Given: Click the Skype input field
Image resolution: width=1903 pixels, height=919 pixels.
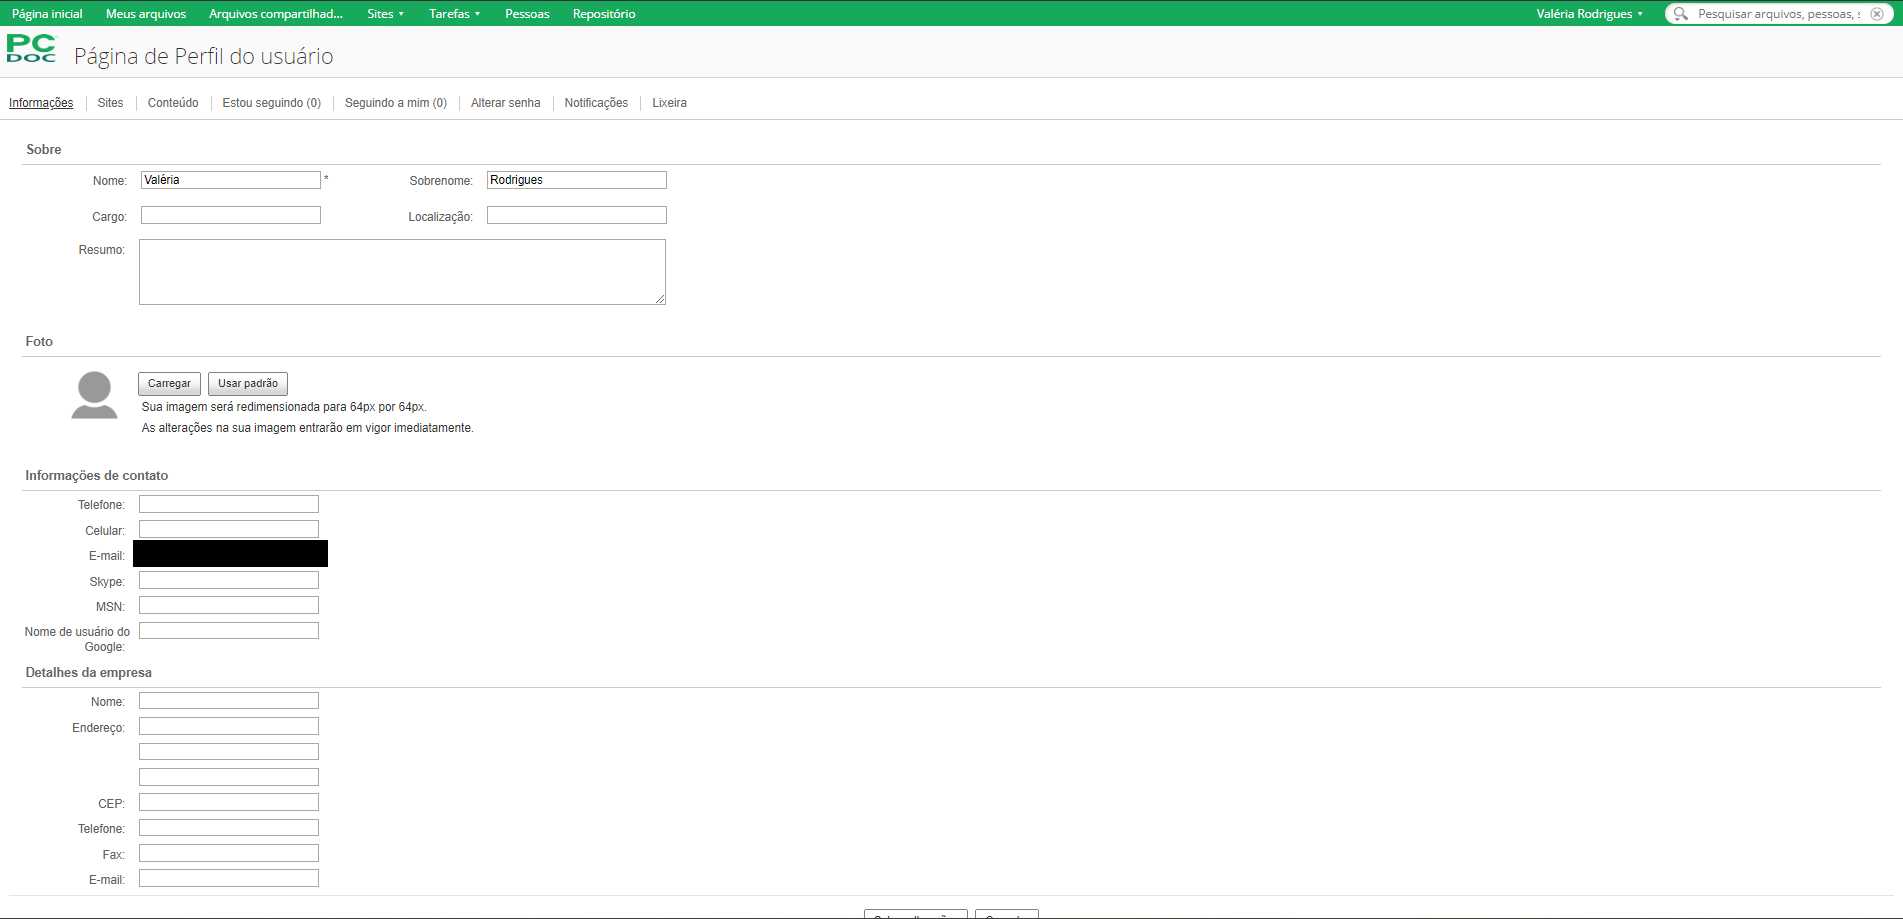Looking at the screenshot, I should (x=229, y=580).
